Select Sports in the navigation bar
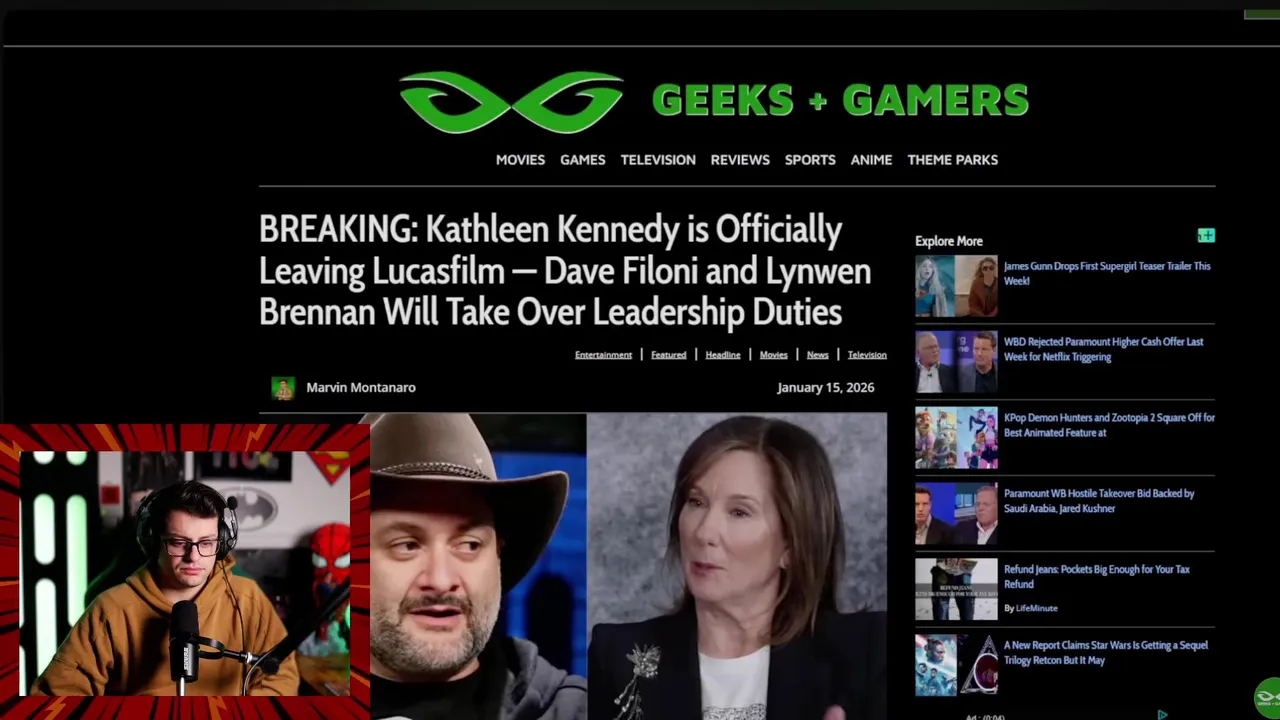This screenshot has width=1280, height=720. click(x=810, y=160)
